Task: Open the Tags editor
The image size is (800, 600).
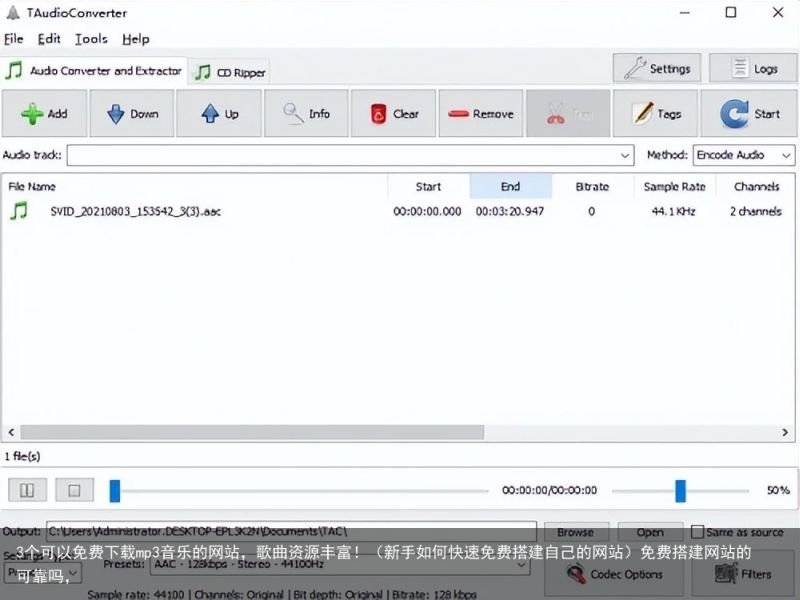Action: coord(655,113)
